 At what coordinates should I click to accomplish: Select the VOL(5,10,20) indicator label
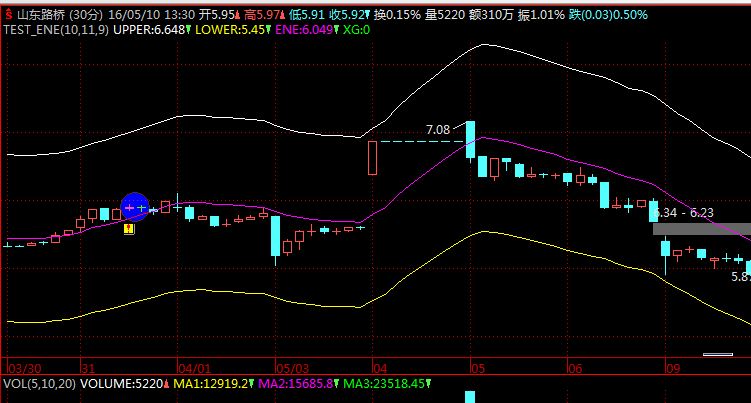pyautogui.click(x=38, y=383)
